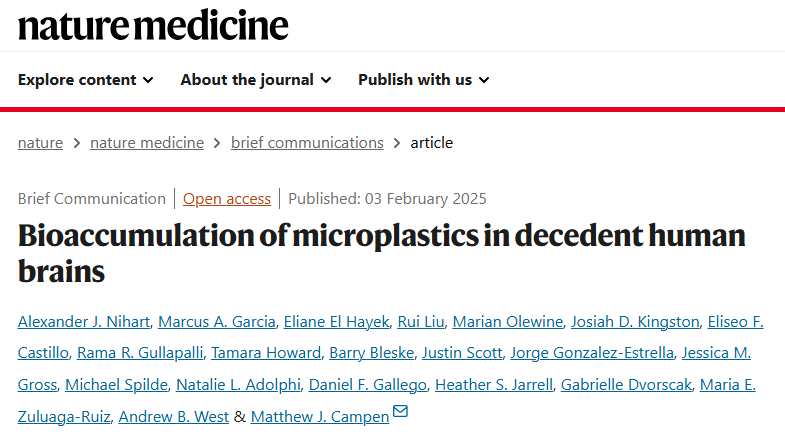The width and height of the screenshot is (785, 439).
Task: Open Josiah D. Kingston author link
Action: [x=635, y=321]
